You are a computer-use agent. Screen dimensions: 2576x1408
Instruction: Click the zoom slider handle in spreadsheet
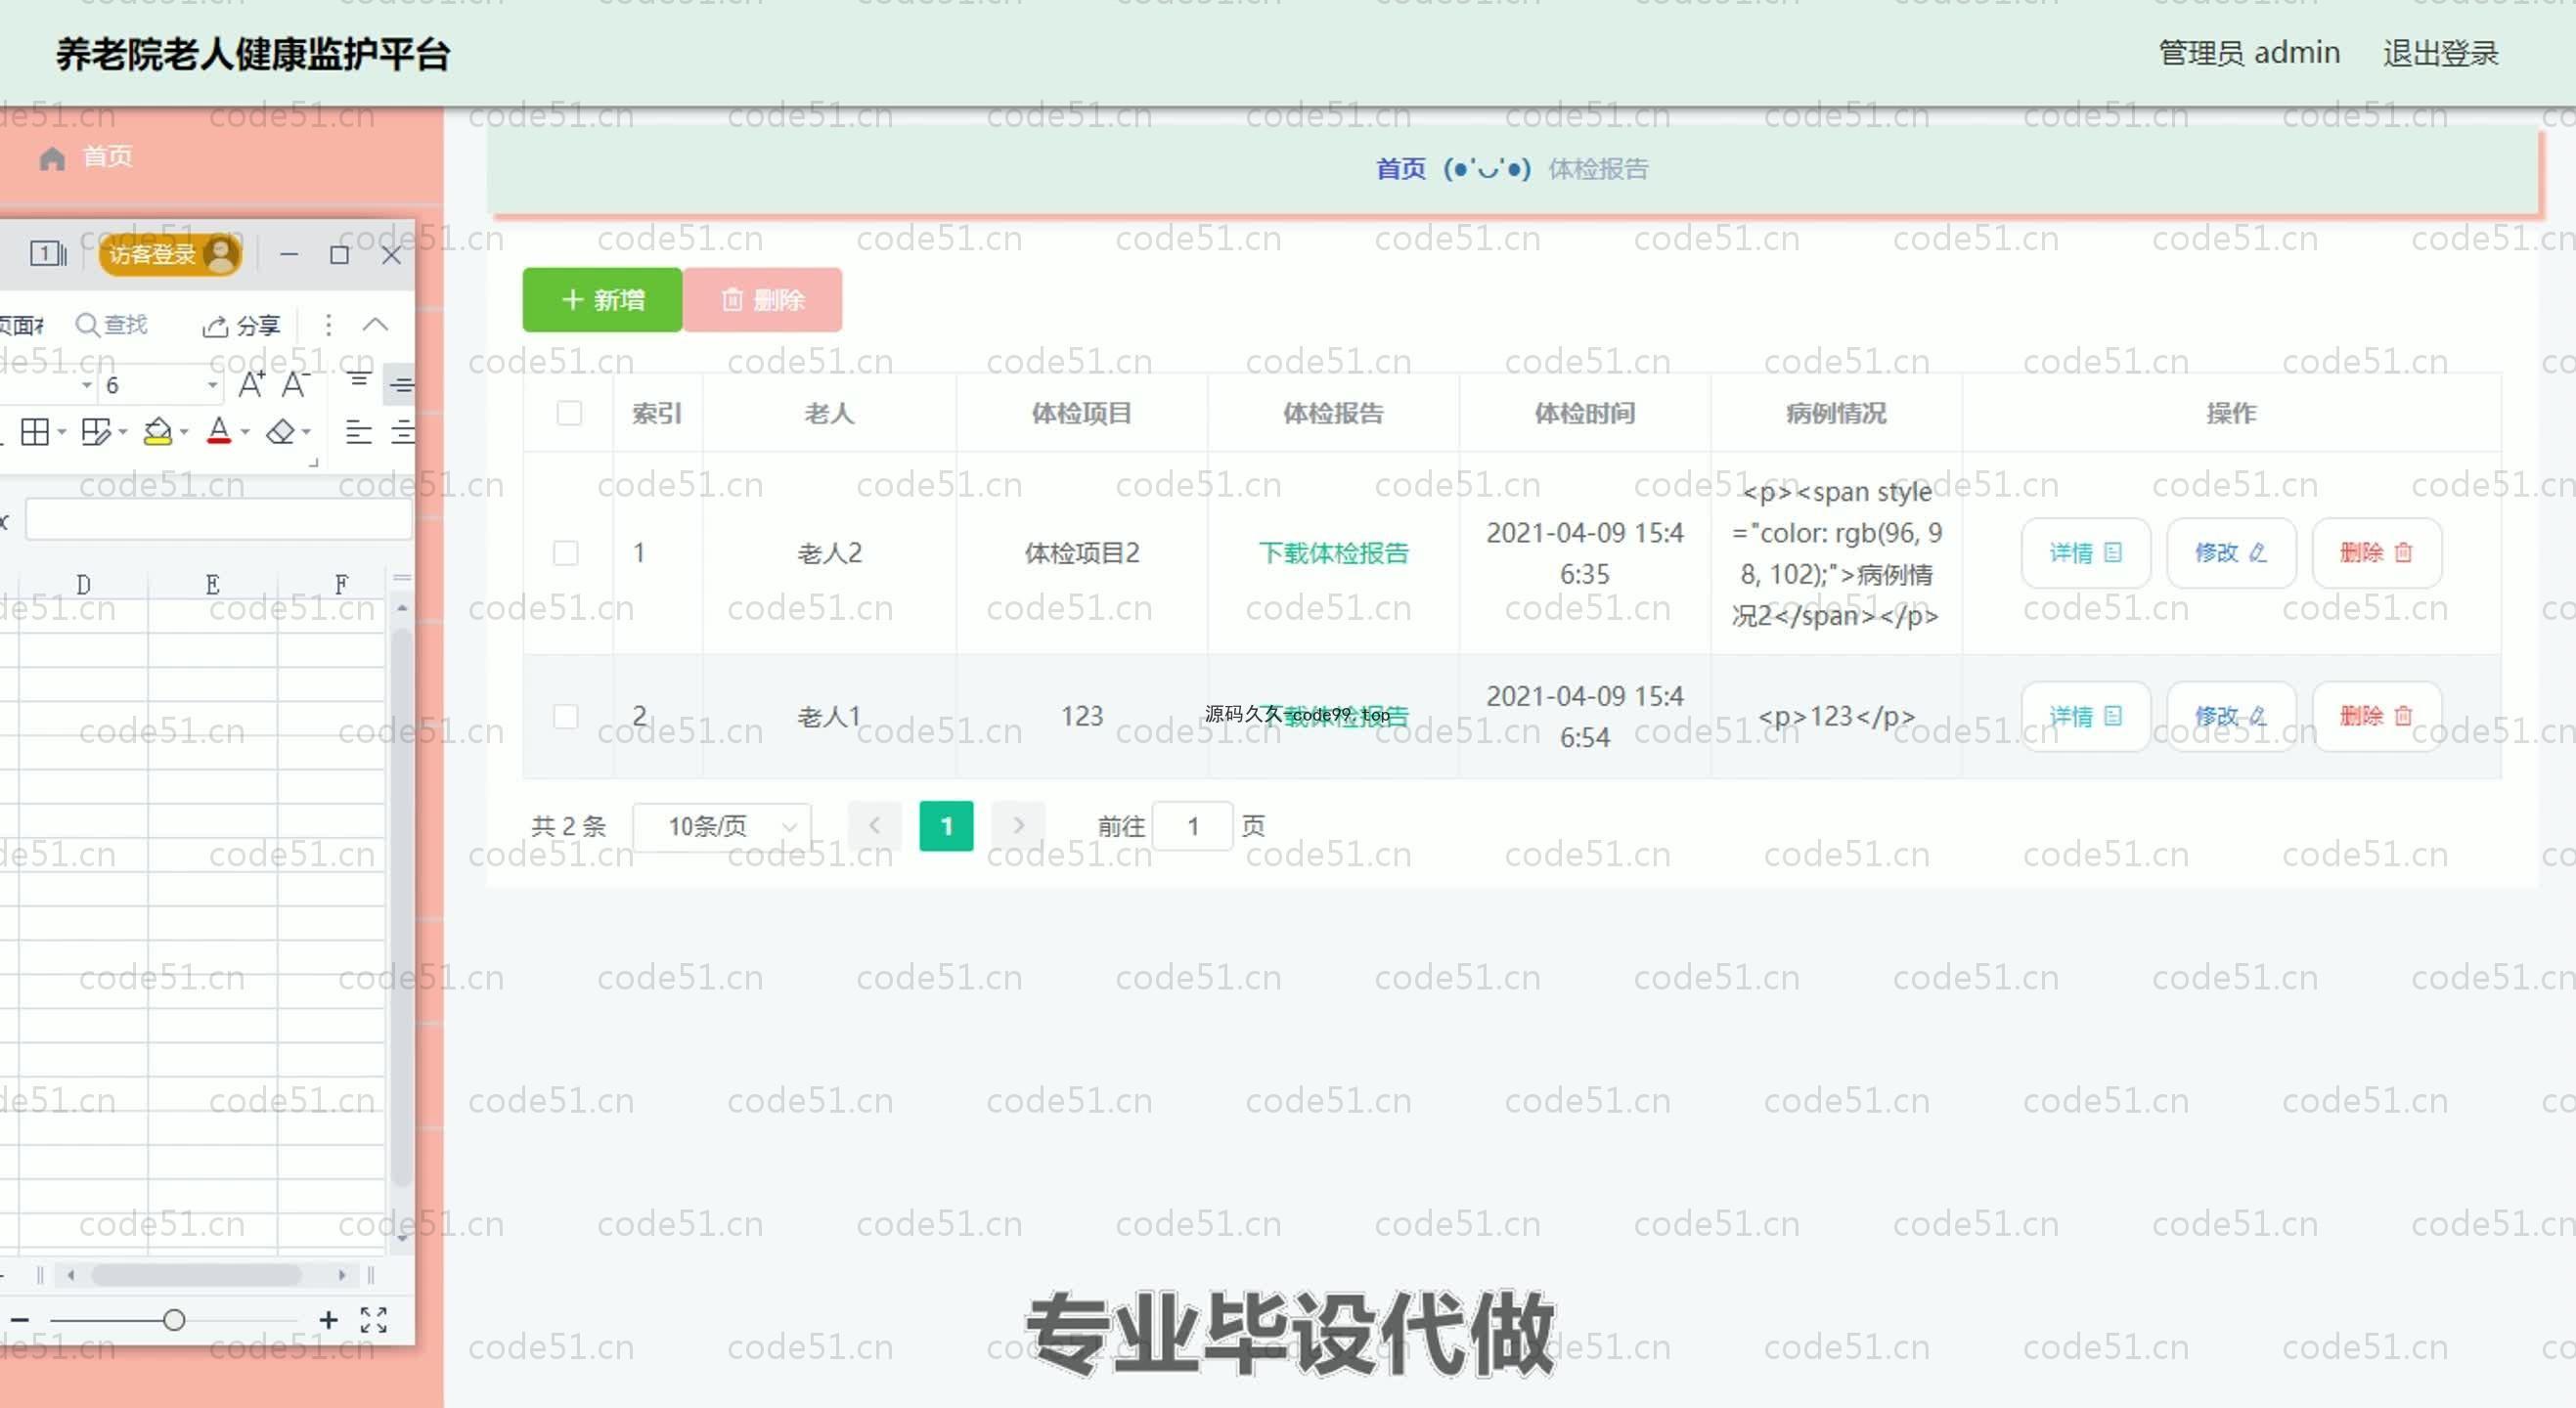[174, 1320]
